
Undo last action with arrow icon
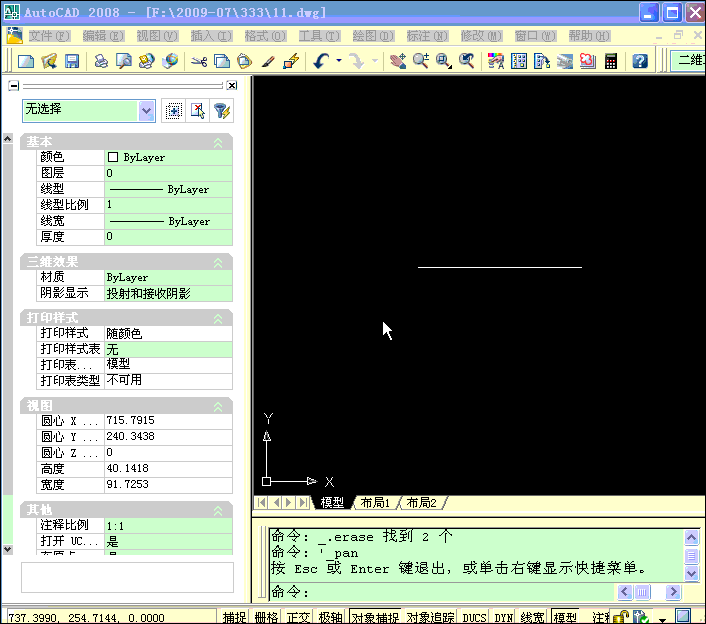321,61
